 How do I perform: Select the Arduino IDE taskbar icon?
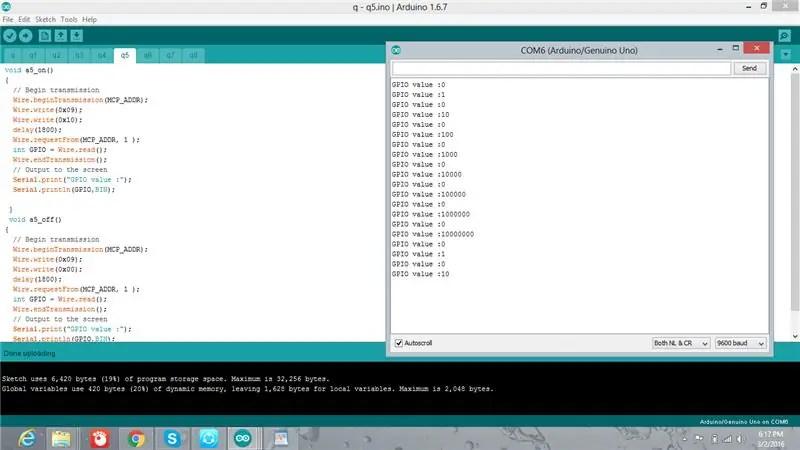click(243, 439)
